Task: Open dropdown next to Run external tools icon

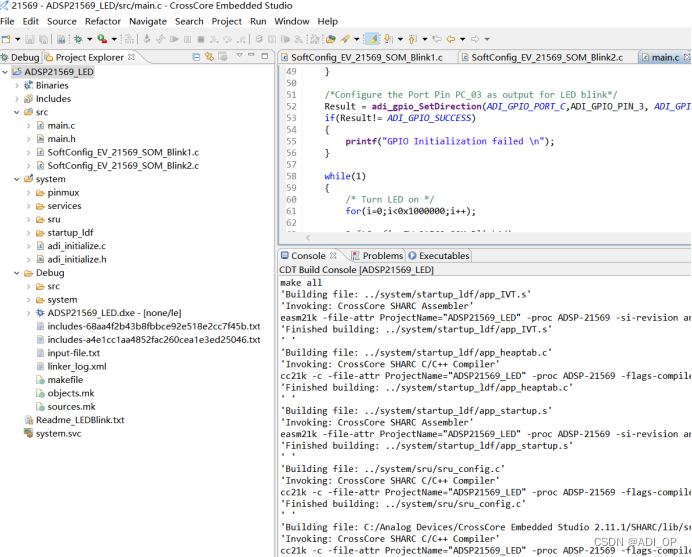Action: pyautogui.click(x=114, y=39)
